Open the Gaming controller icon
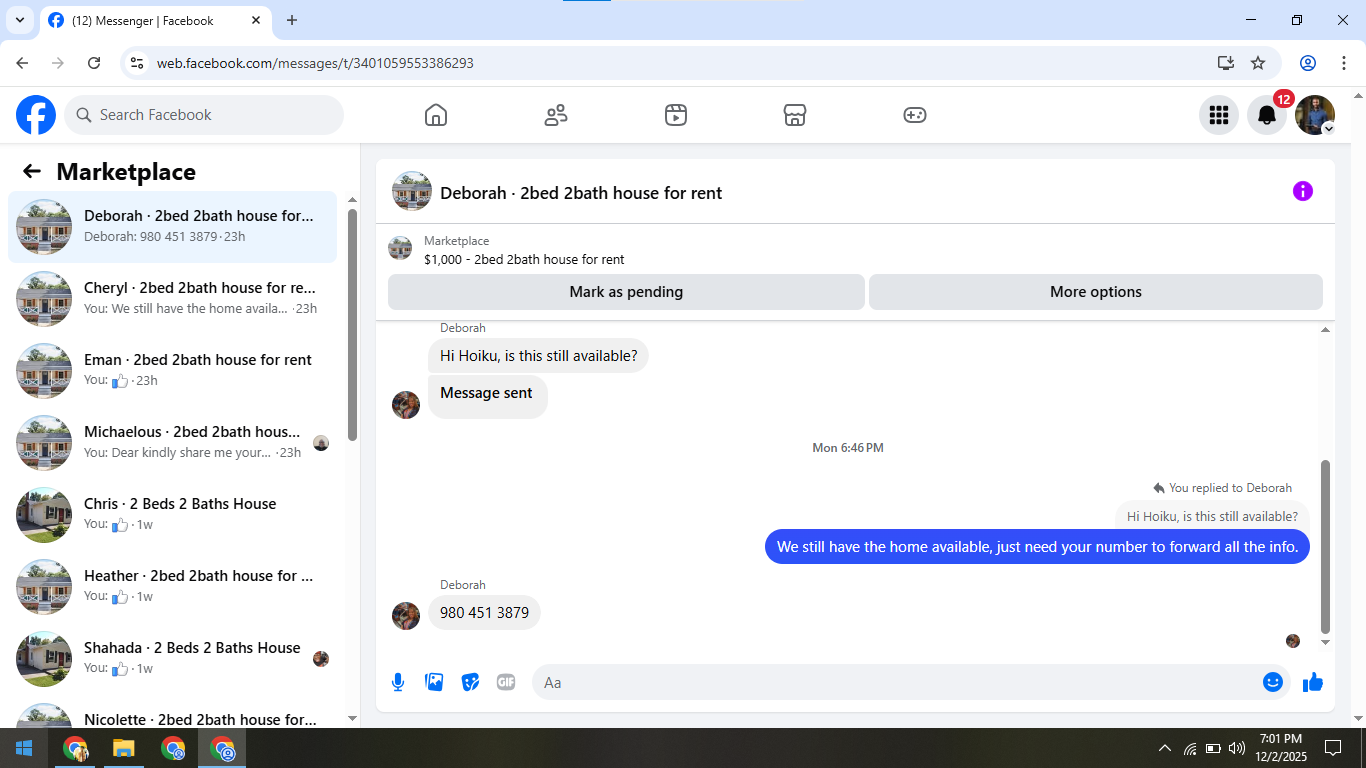Screen dimensions: 1366x768 click(915, 115)
